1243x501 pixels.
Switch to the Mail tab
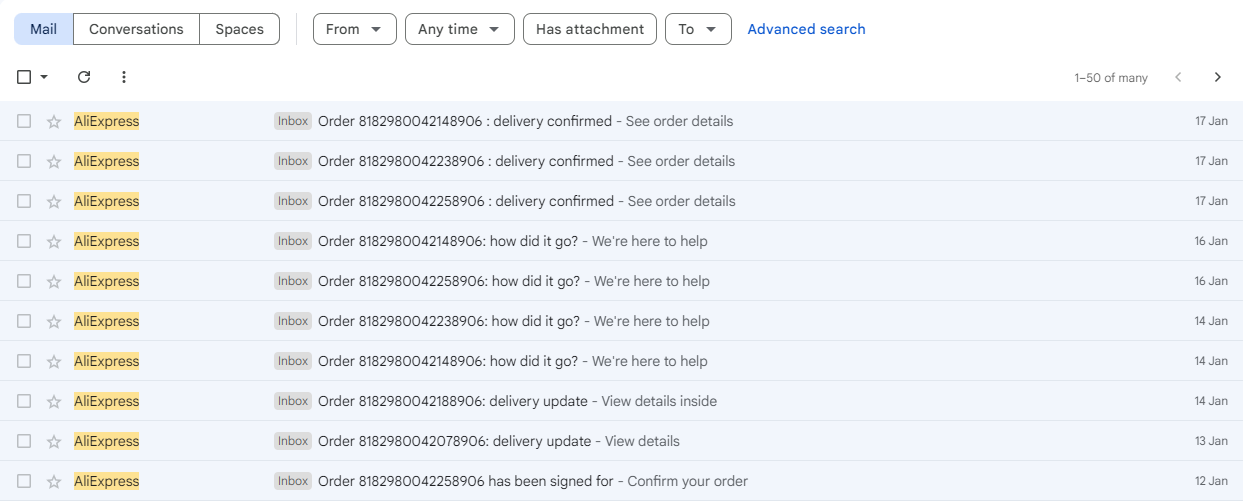(43, 29)
